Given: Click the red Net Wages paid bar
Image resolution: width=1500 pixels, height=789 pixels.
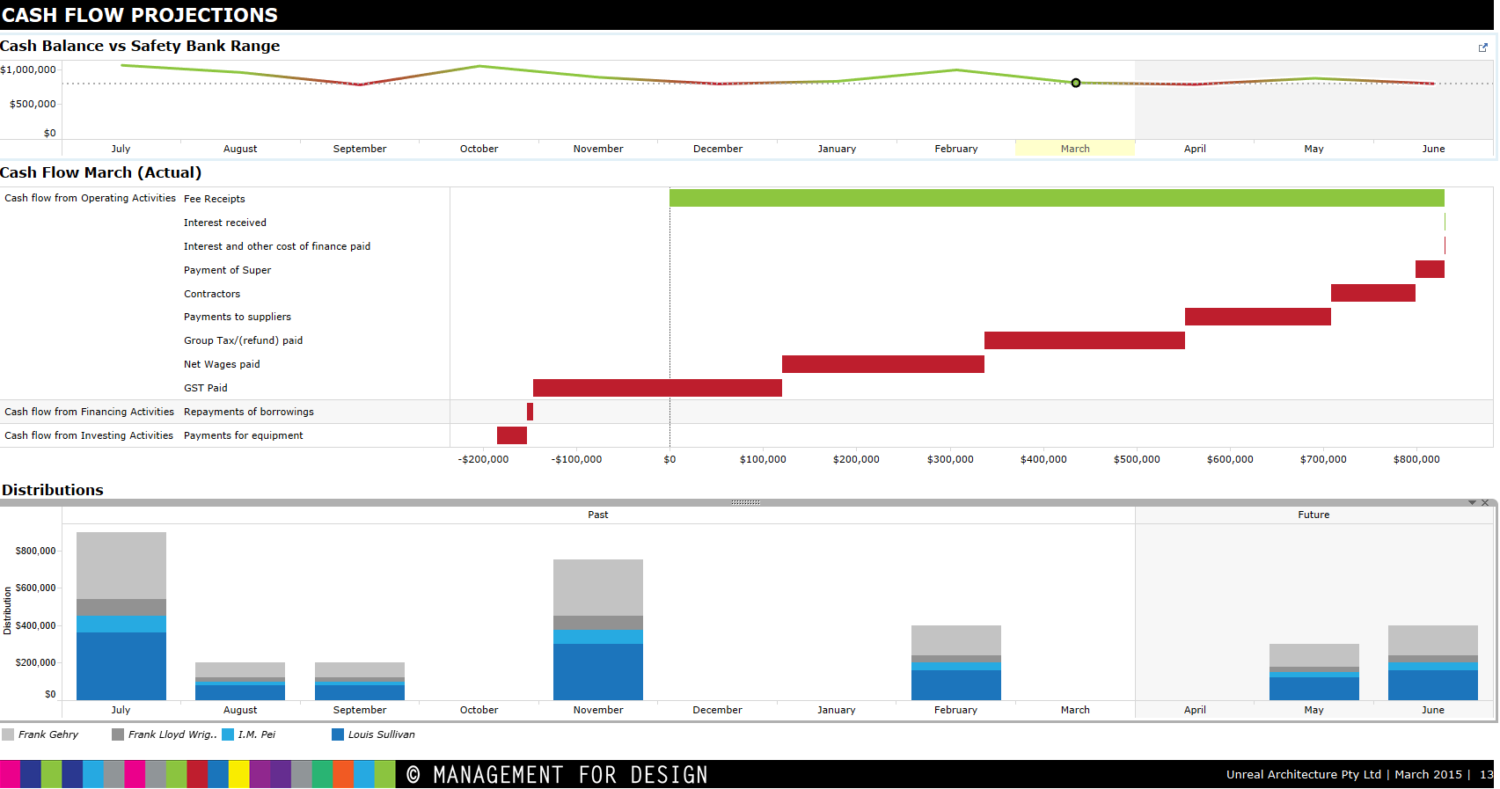Looking at the screenshot, I should coord(883,364).
